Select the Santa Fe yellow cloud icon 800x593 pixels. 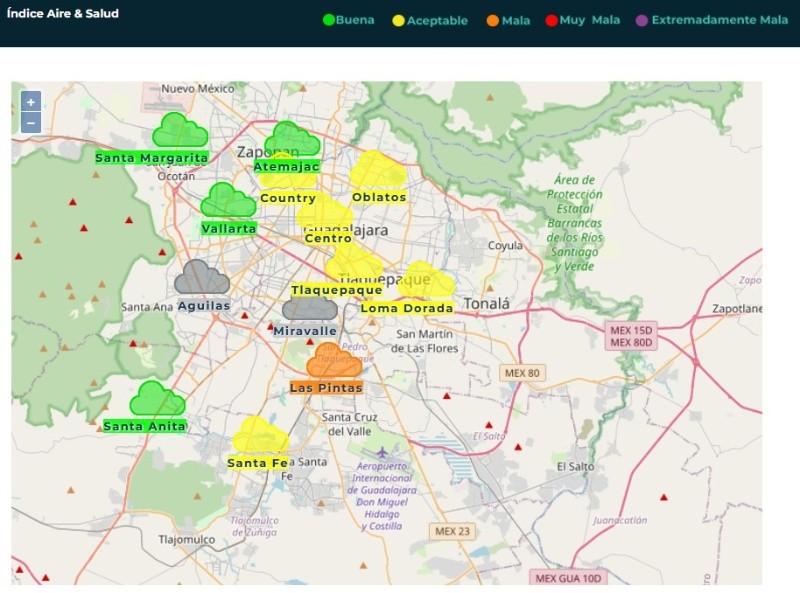click(x=259, y=437)
